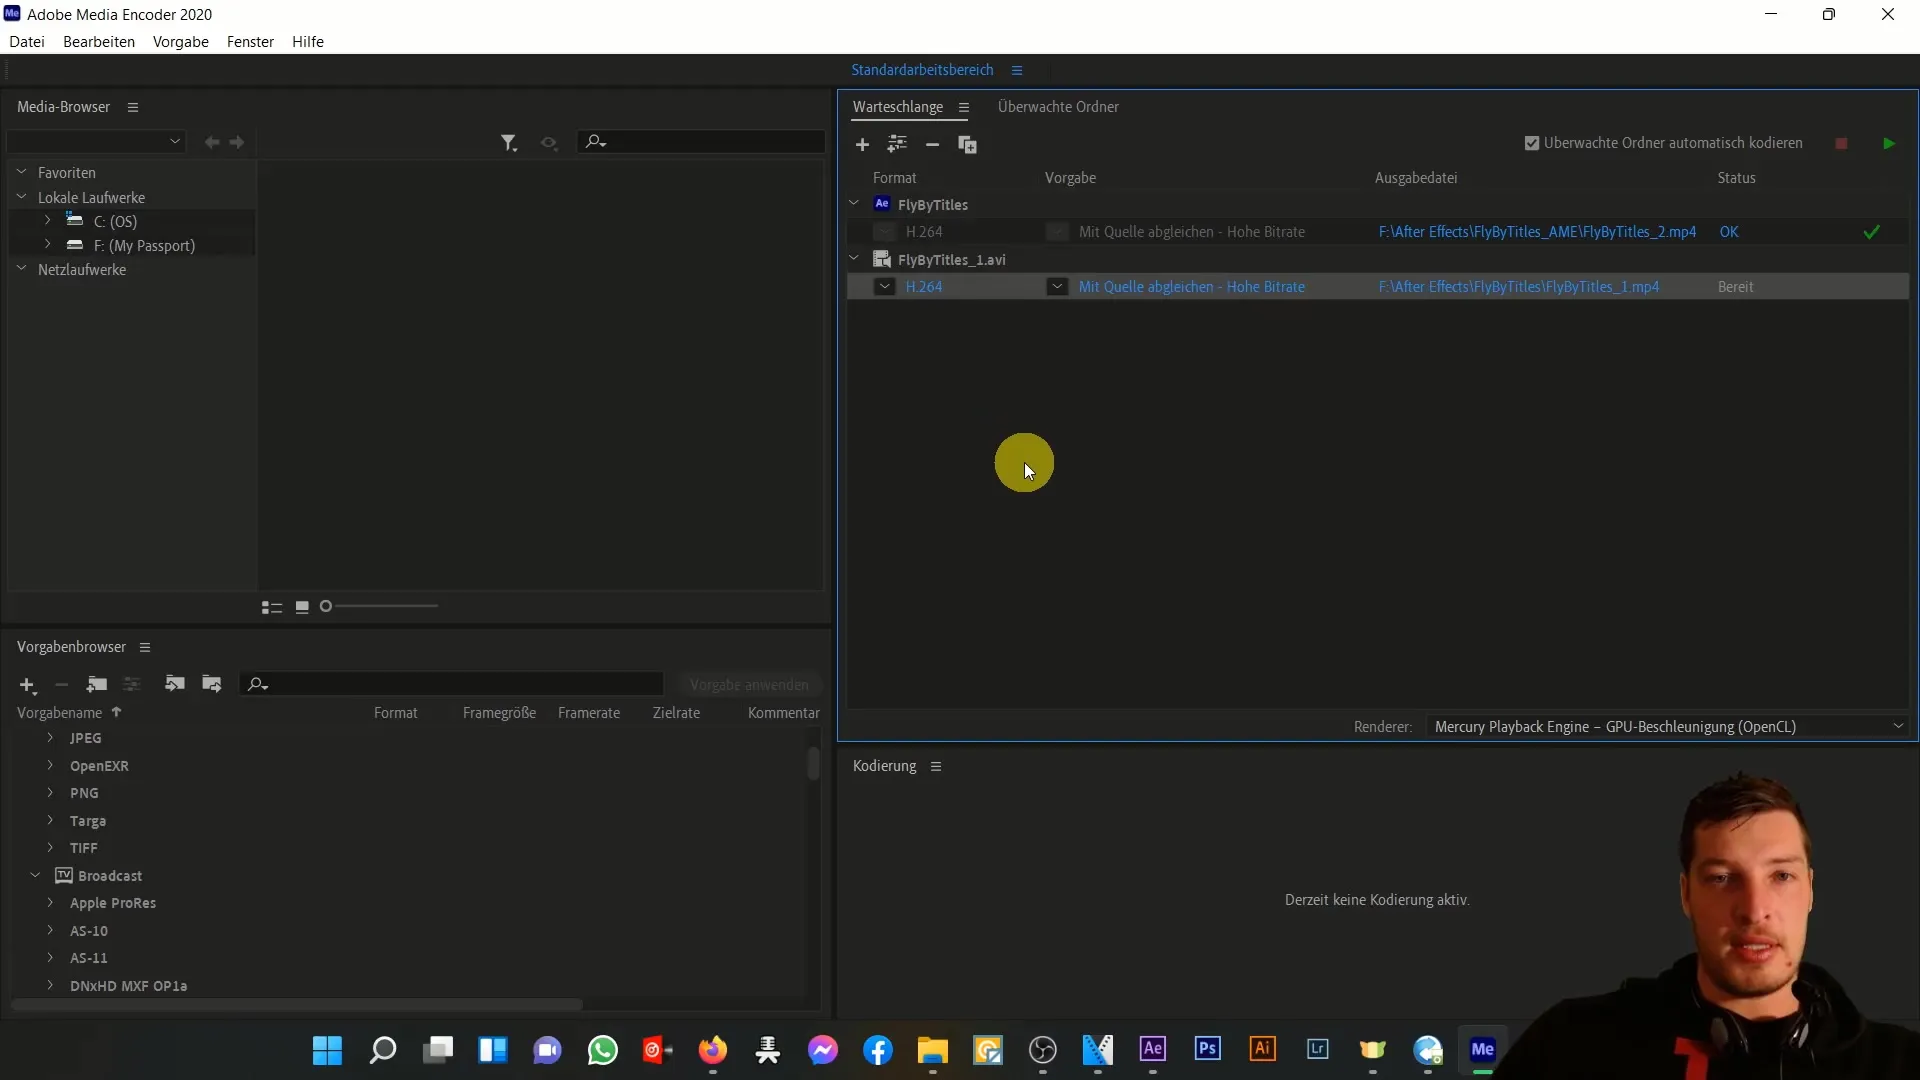Click the stop encoding queue button
The width and height of the screenshot is (1920, 1080).
[x=1841, y=142]
